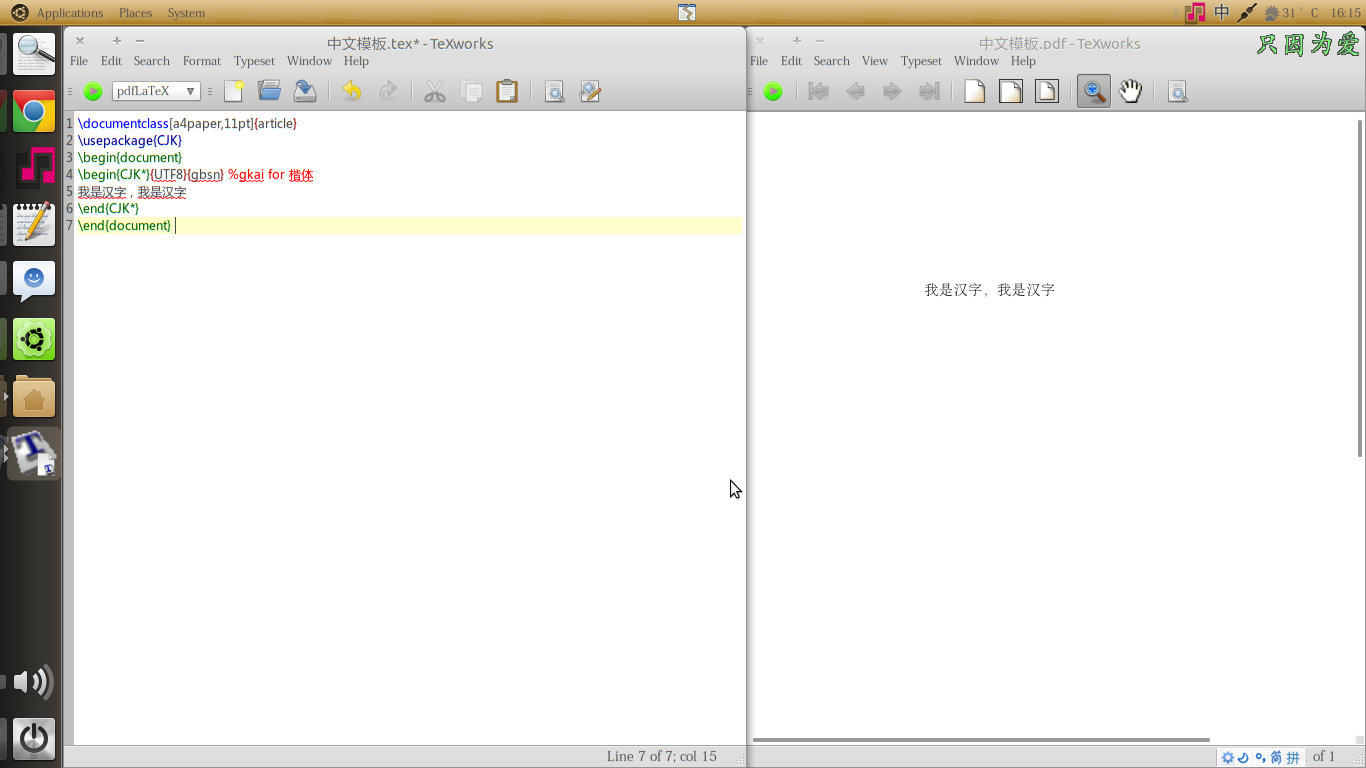Open Window menu in editor window
This screenshot has width=1366, height=768.
pyautogui.click(x=309, y=61)
